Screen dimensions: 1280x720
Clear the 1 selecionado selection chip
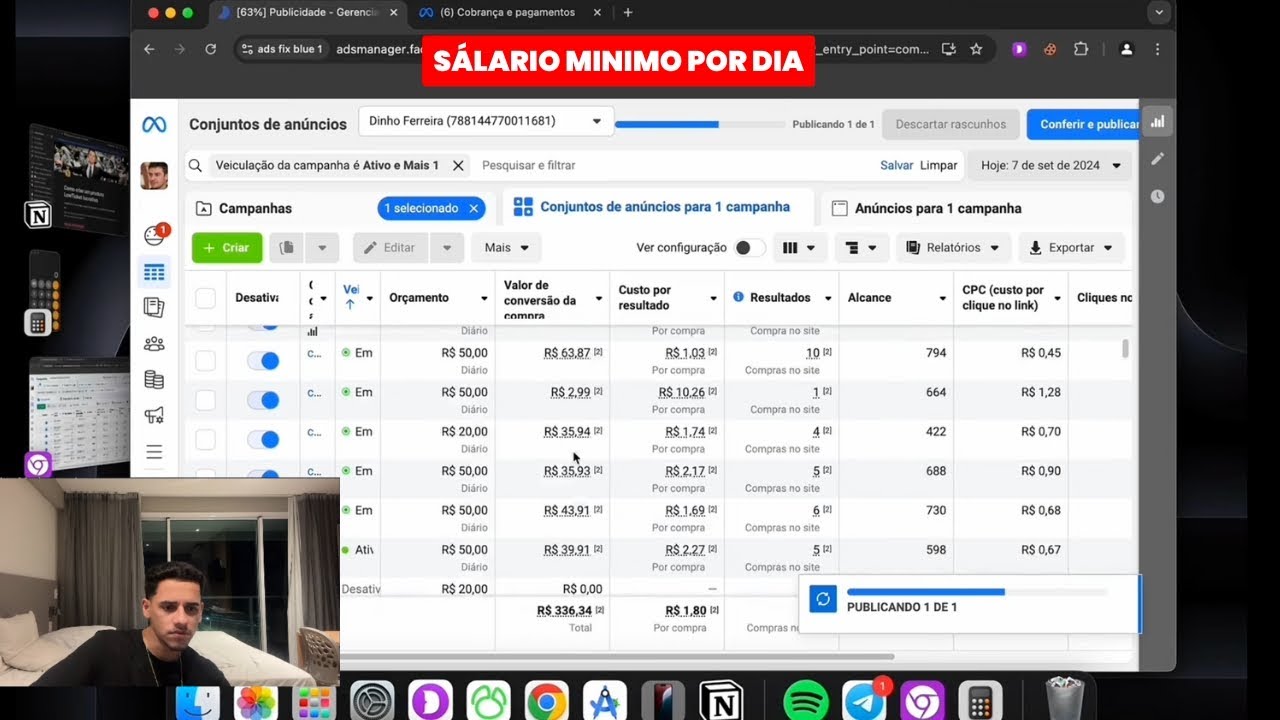click(x=474, y=208)
